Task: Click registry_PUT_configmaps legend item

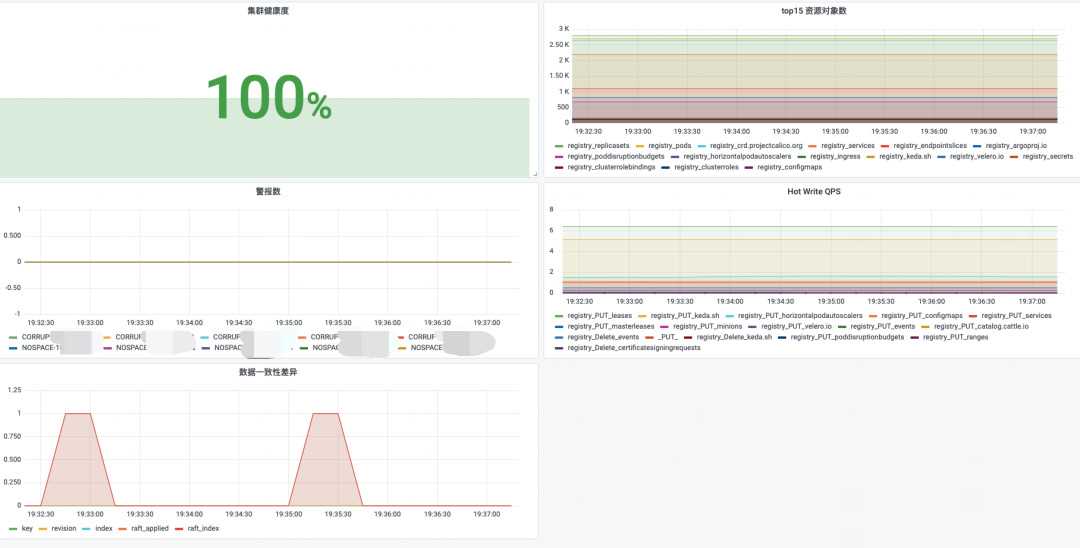Action: pyautogui.click(x=917, y=315)
